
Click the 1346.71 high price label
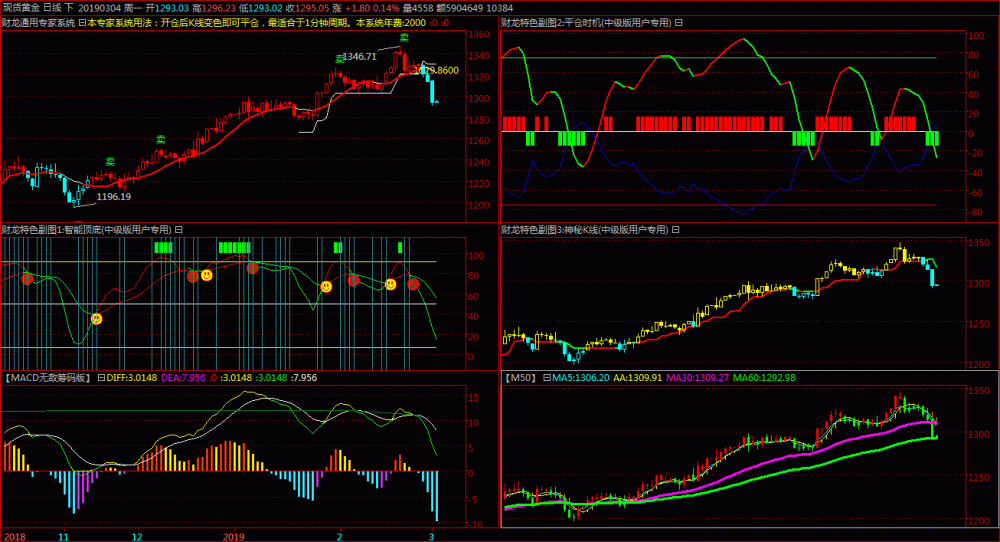(360, 57)
